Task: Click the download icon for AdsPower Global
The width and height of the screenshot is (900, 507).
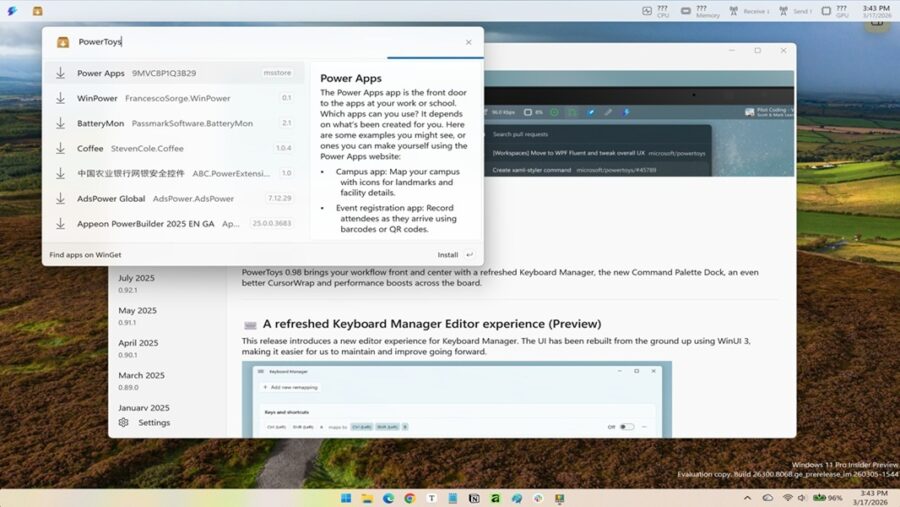Action: coord(60,198)
